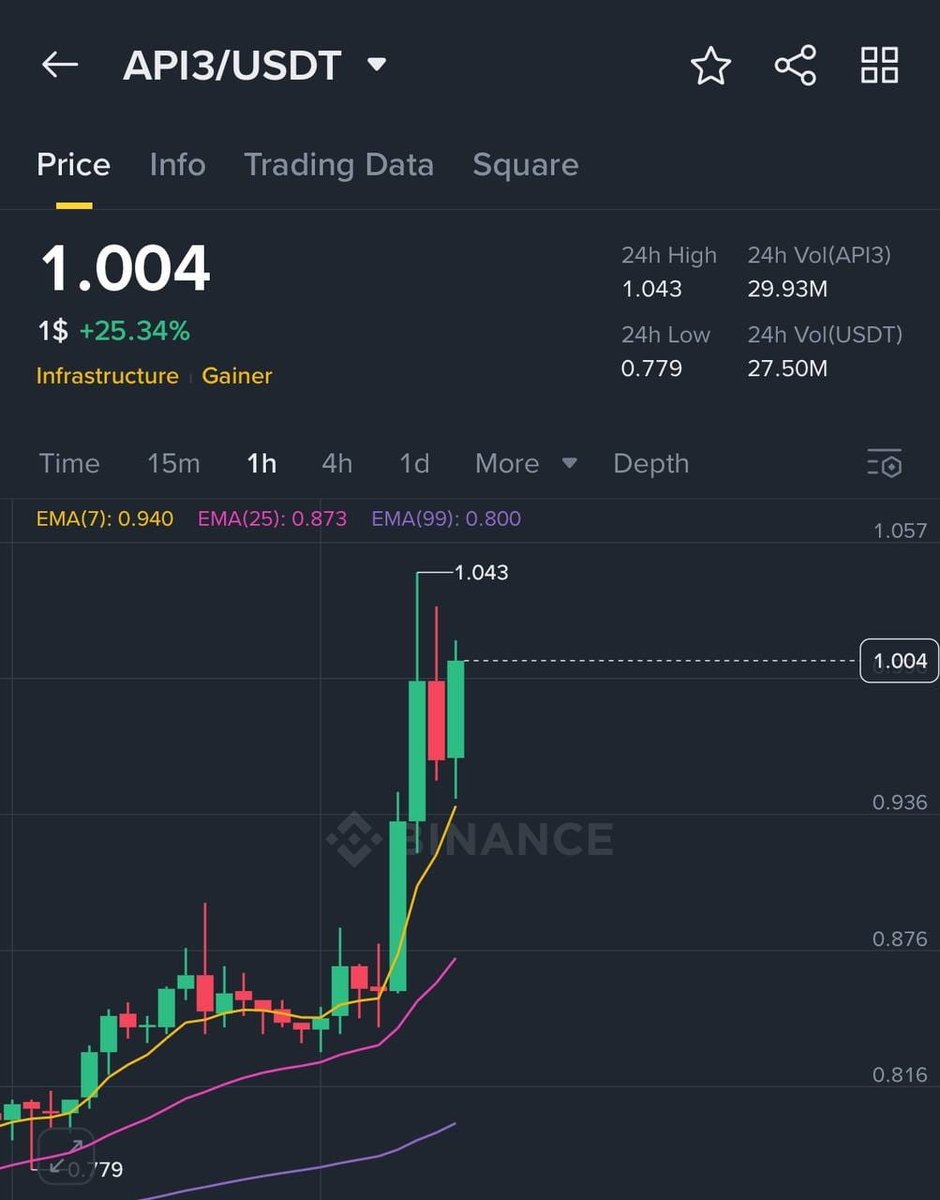Tap the +25.34% change value
This screenshot has height=1200, width=940.
(134, 331)
